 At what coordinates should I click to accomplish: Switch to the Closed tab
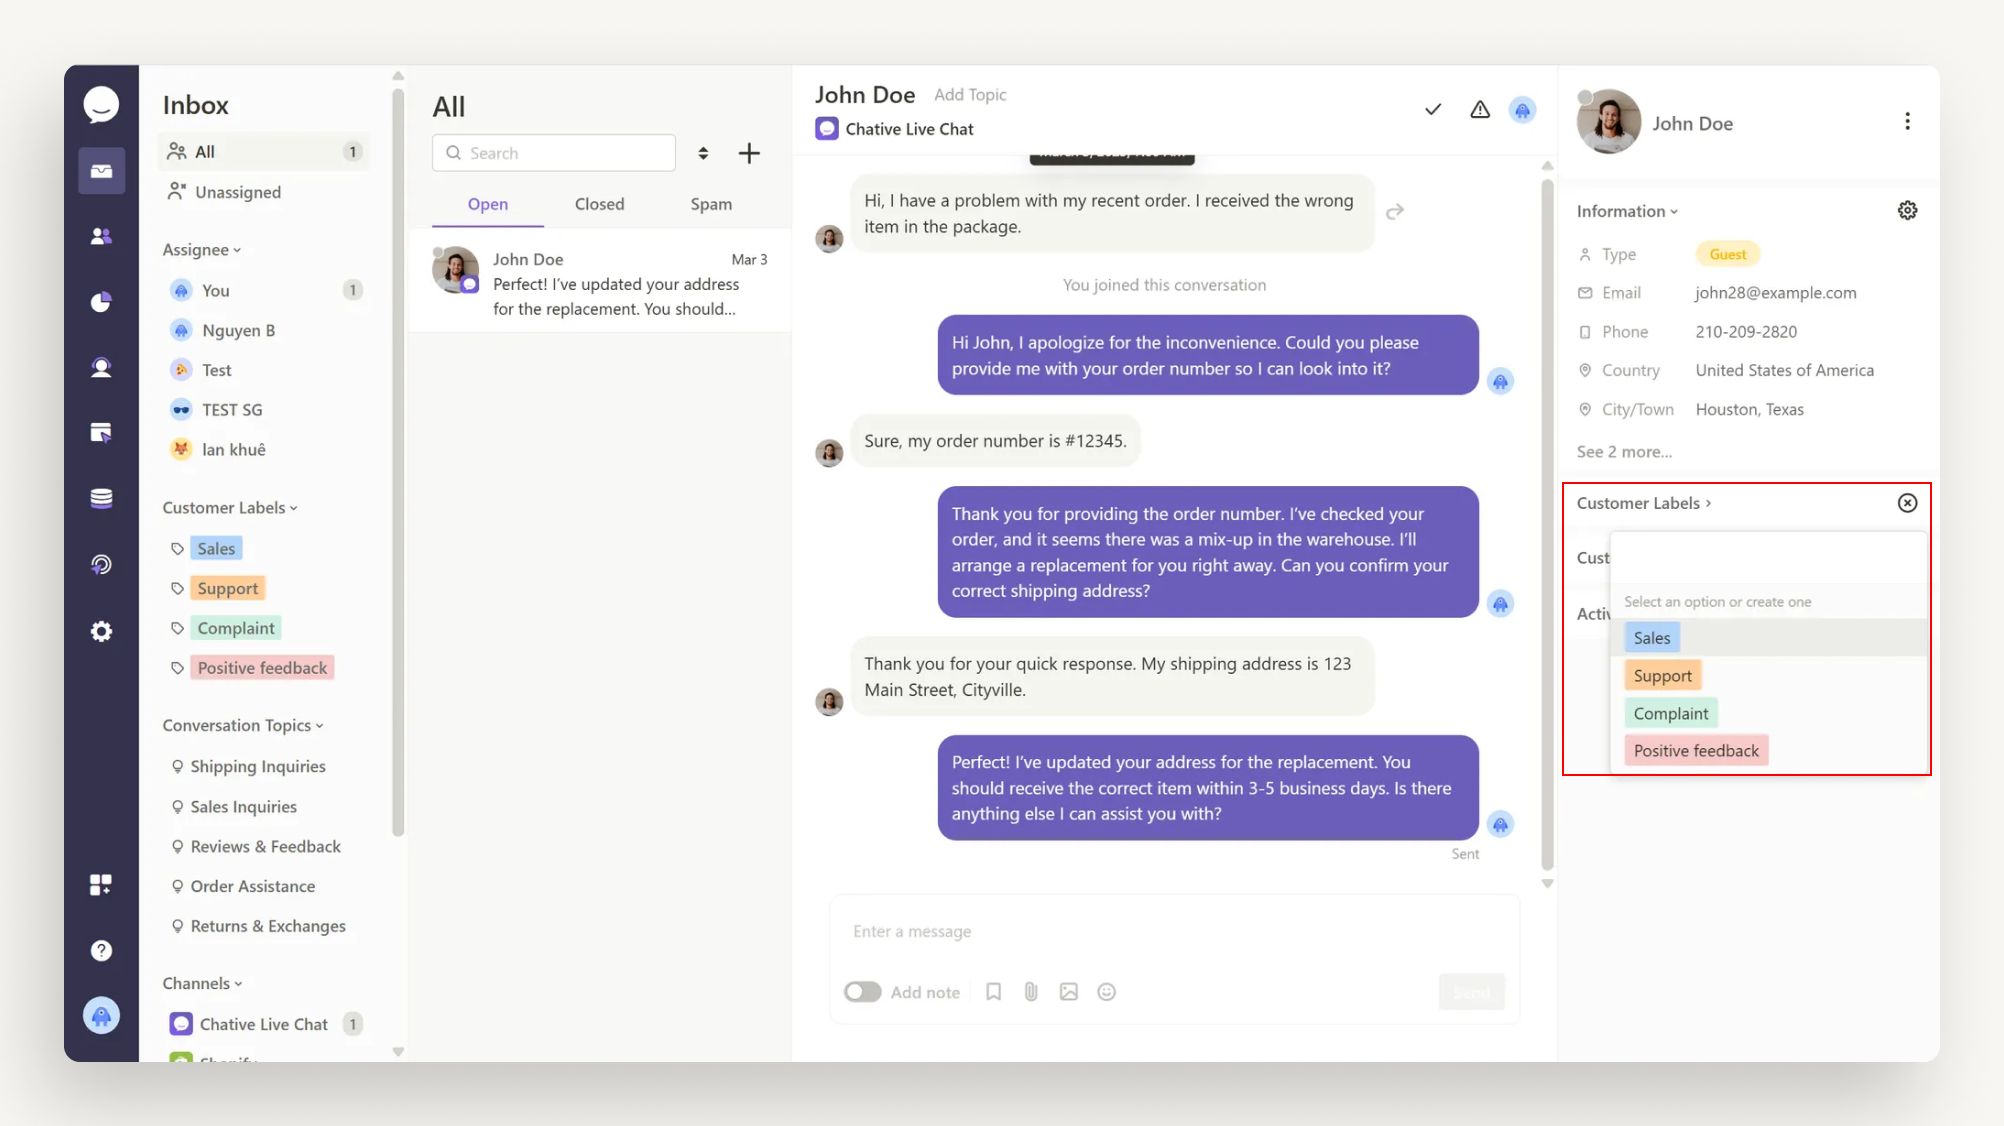point(599,204)
